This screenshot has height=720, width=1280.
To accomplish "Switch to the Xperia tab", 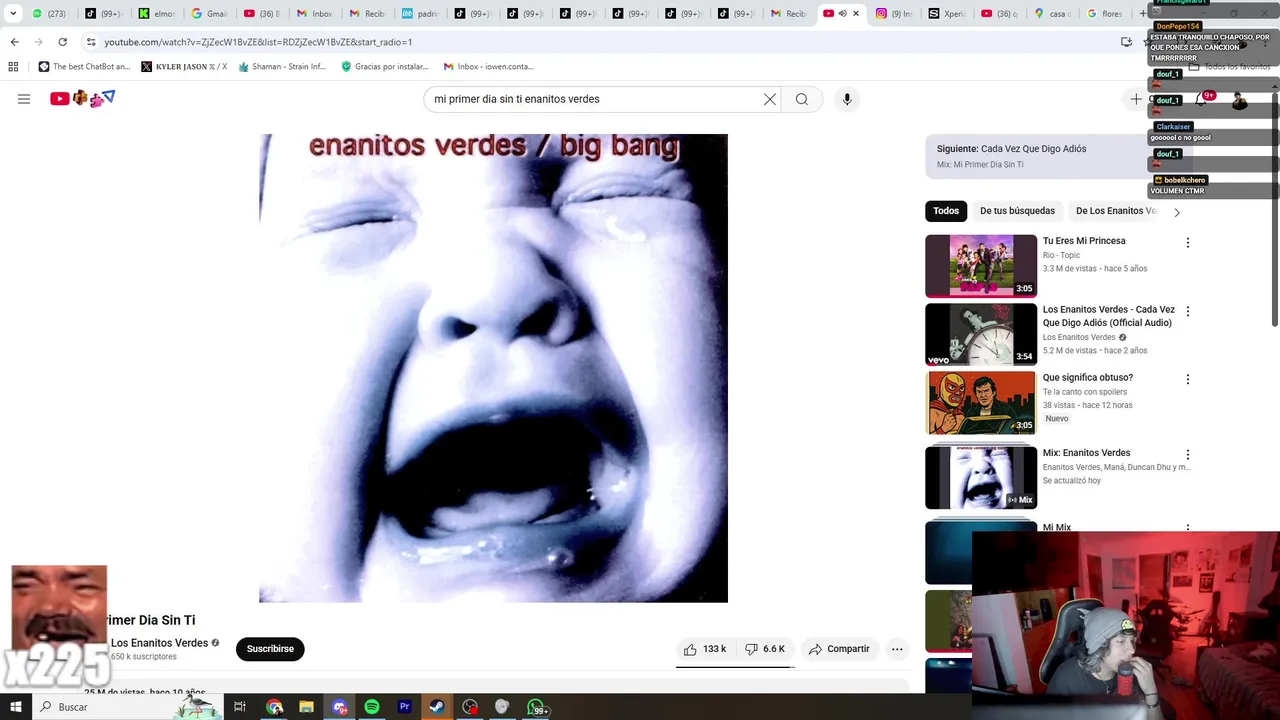I will click(946, 13).
